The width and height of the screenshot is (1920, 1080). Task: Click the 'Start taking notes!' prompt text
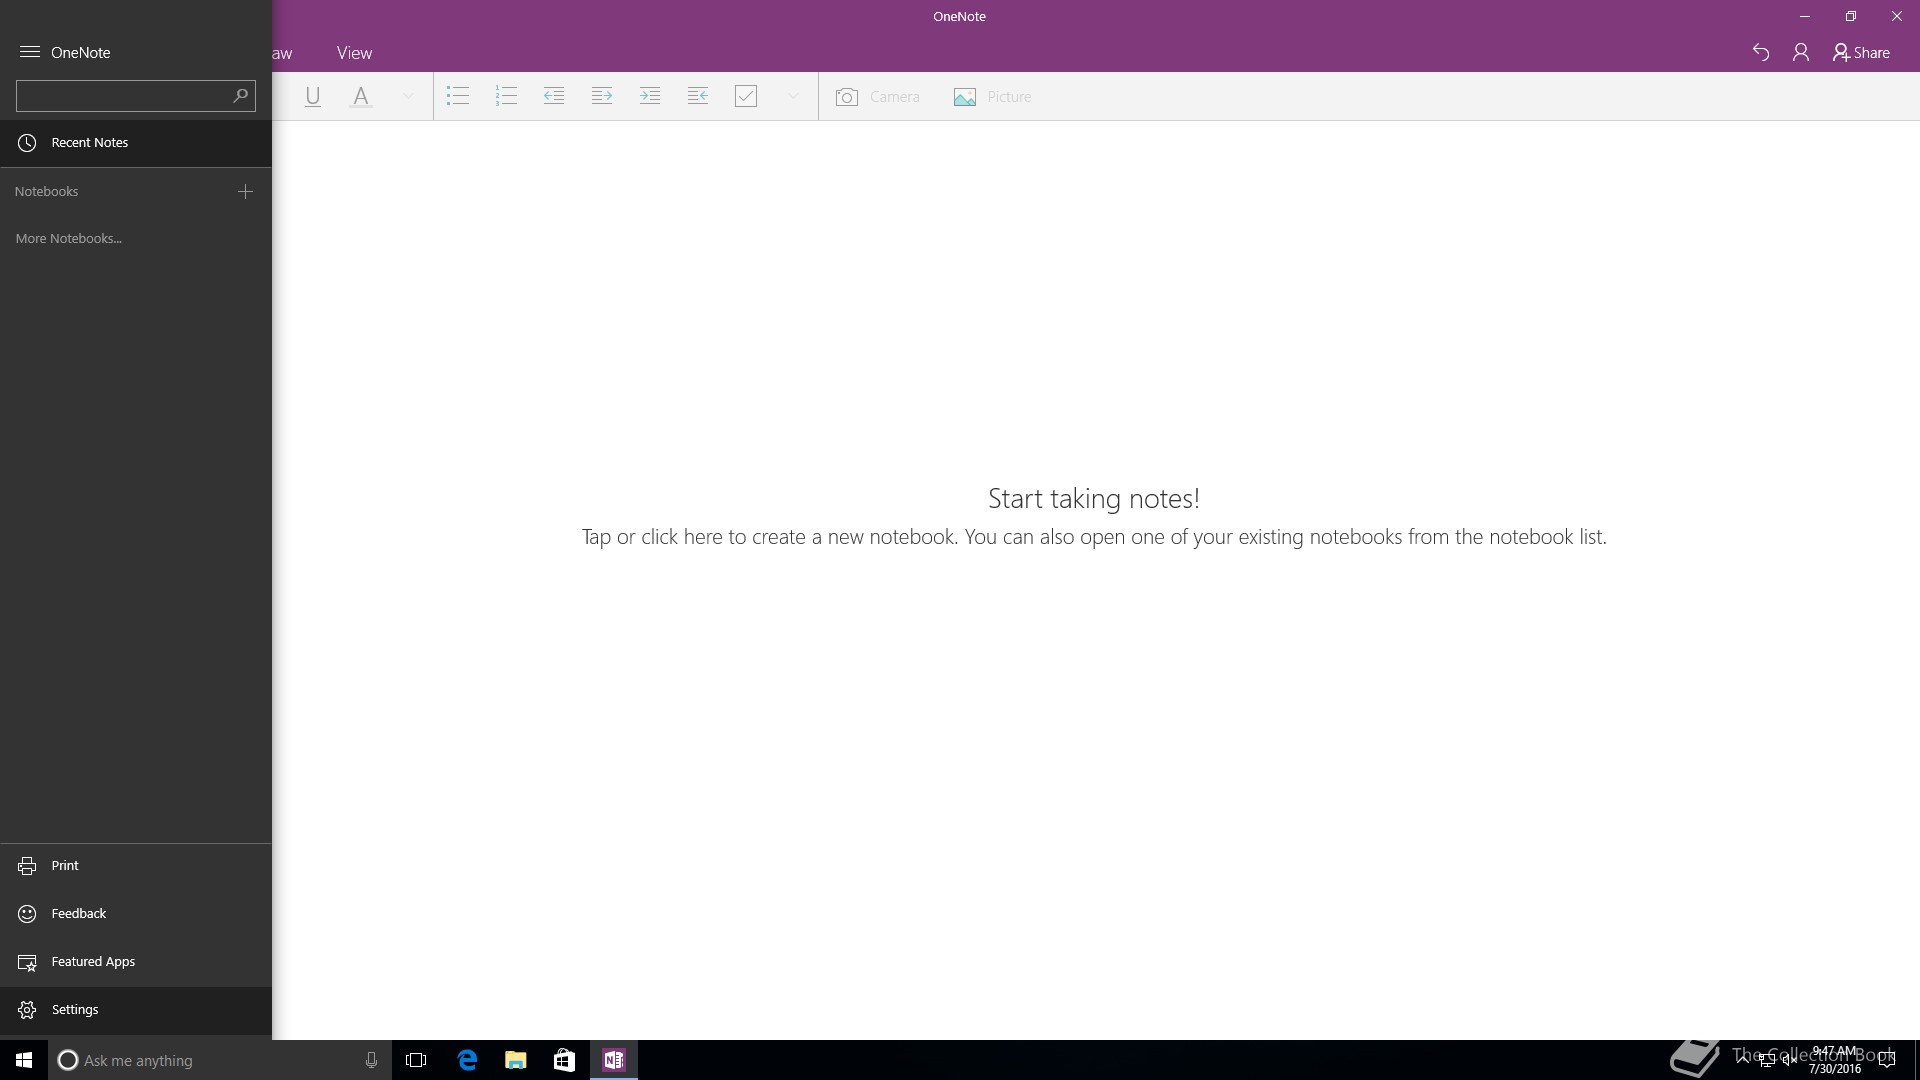1094,499
